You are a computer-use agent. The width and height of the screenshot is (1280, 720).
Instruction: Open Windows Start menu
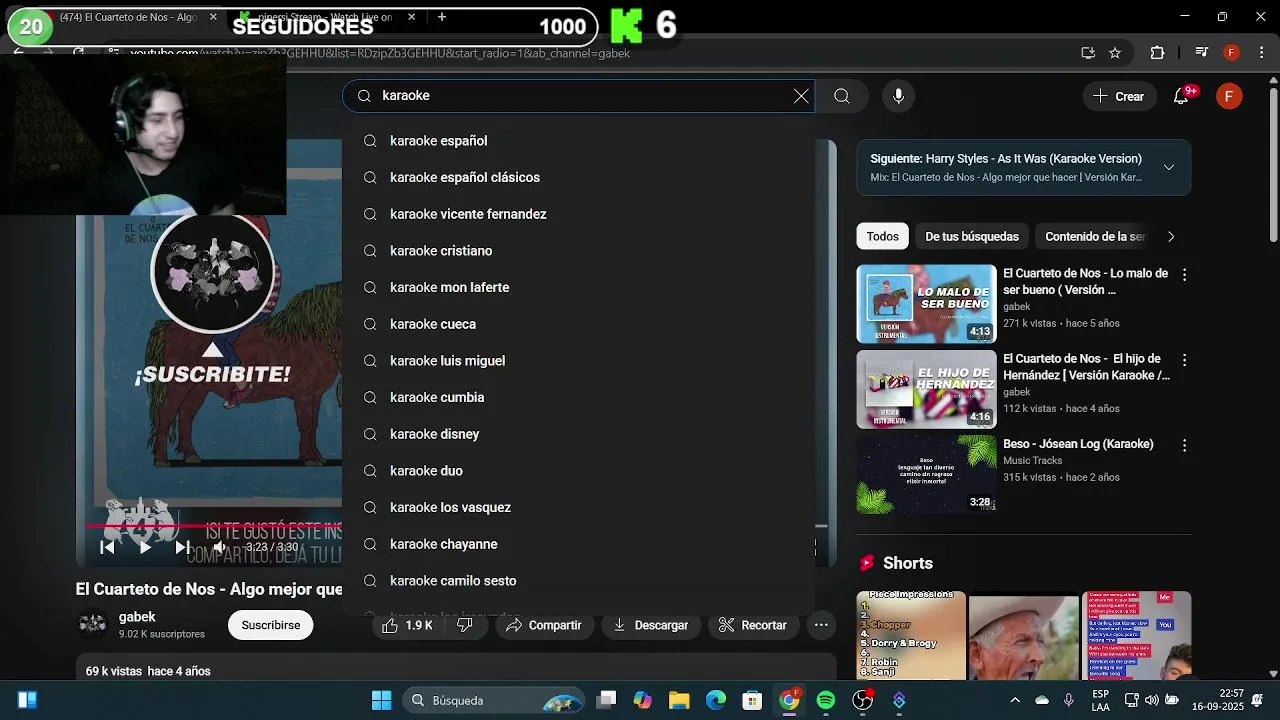coord(381,700)
